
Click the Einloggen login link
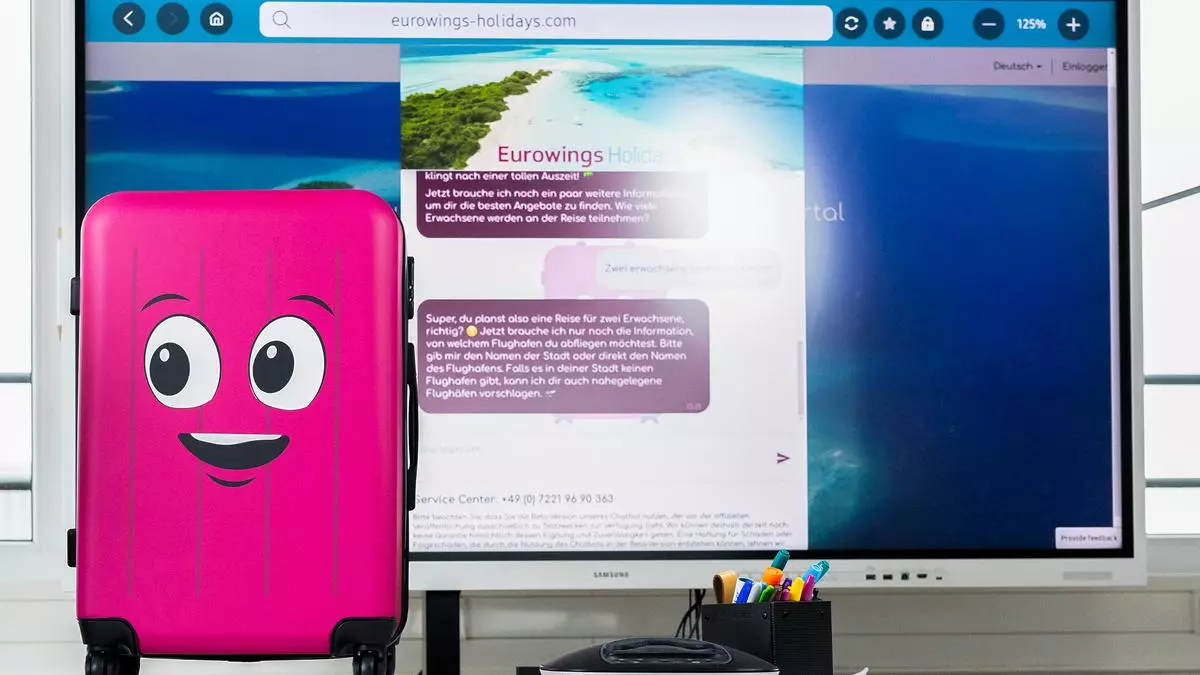pos(1084,66)
